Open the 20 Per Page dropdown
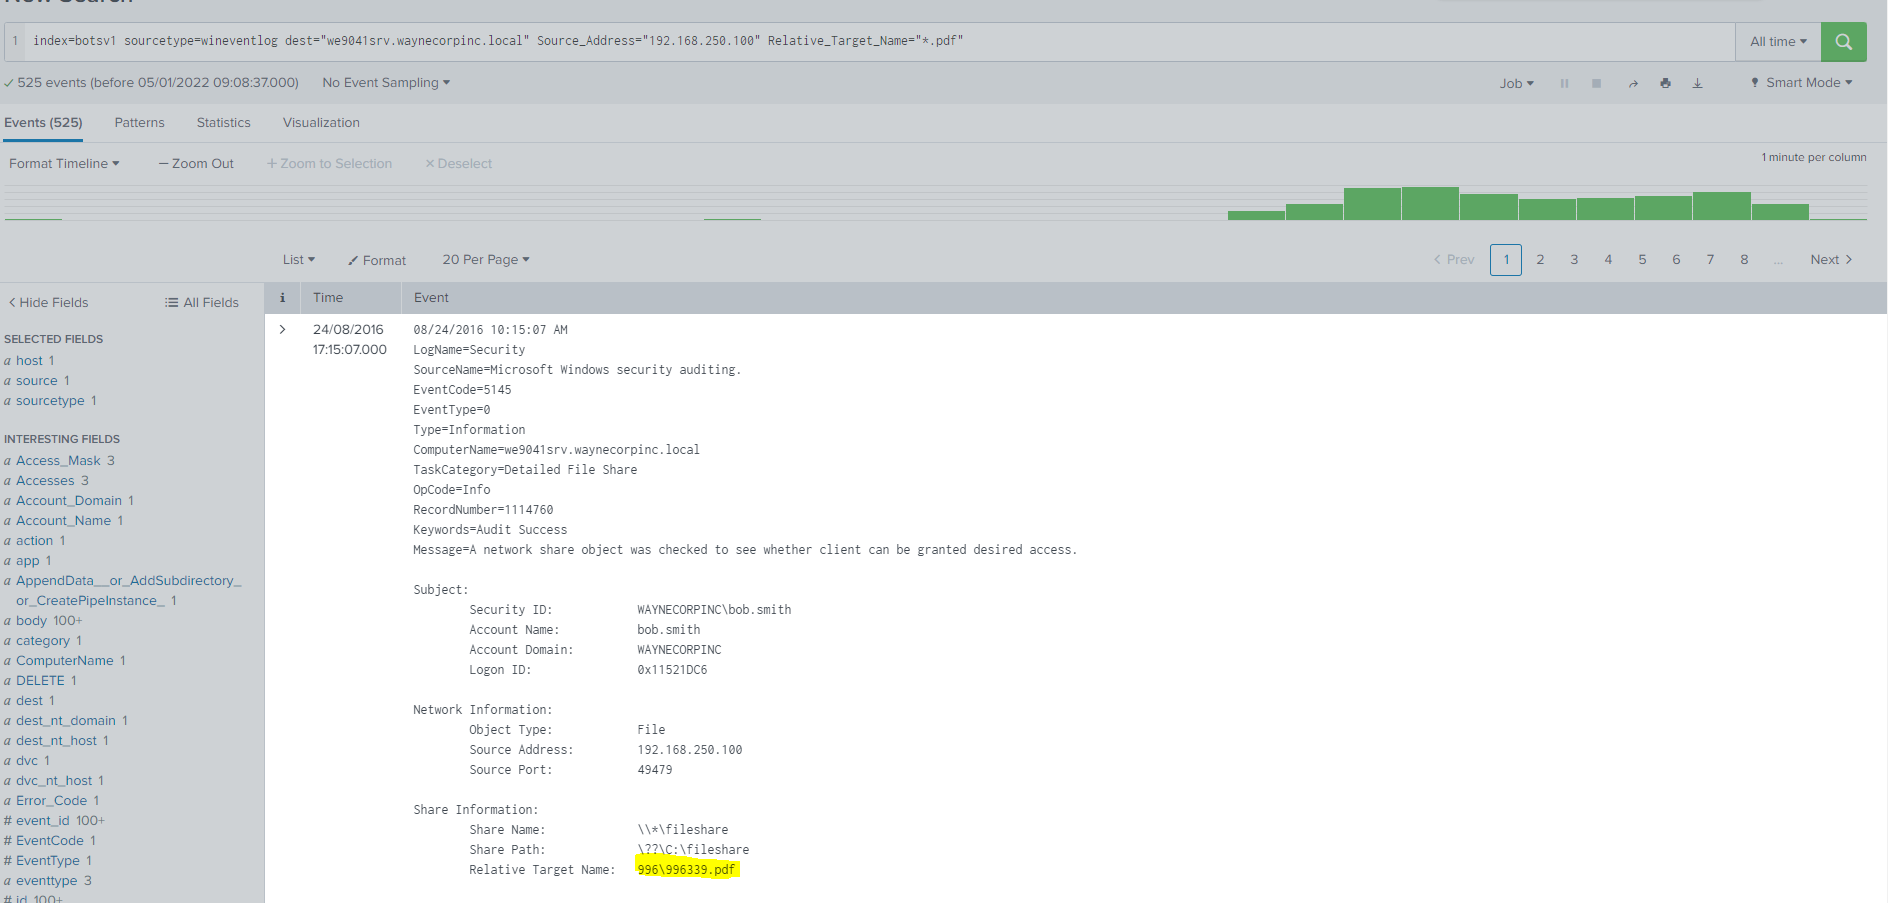The height and width of the screenshot is (903, 1888). (485, 260)
